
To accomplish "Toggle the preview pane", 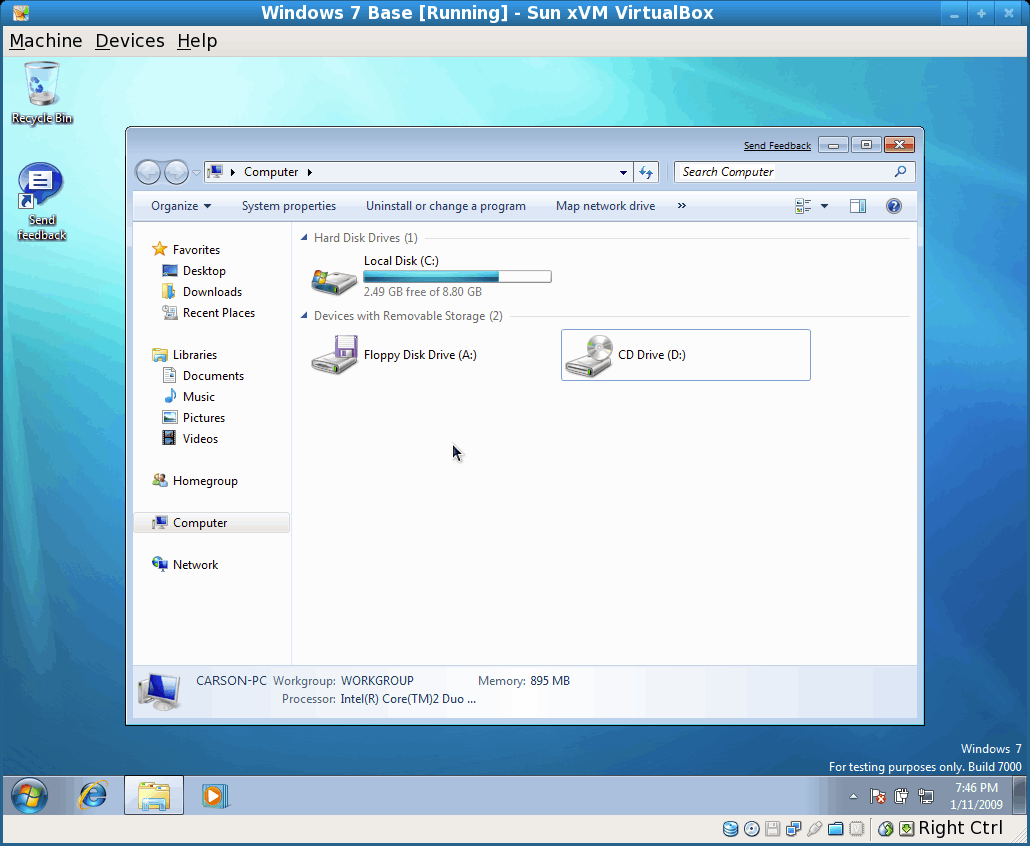I will coord(858,206).
